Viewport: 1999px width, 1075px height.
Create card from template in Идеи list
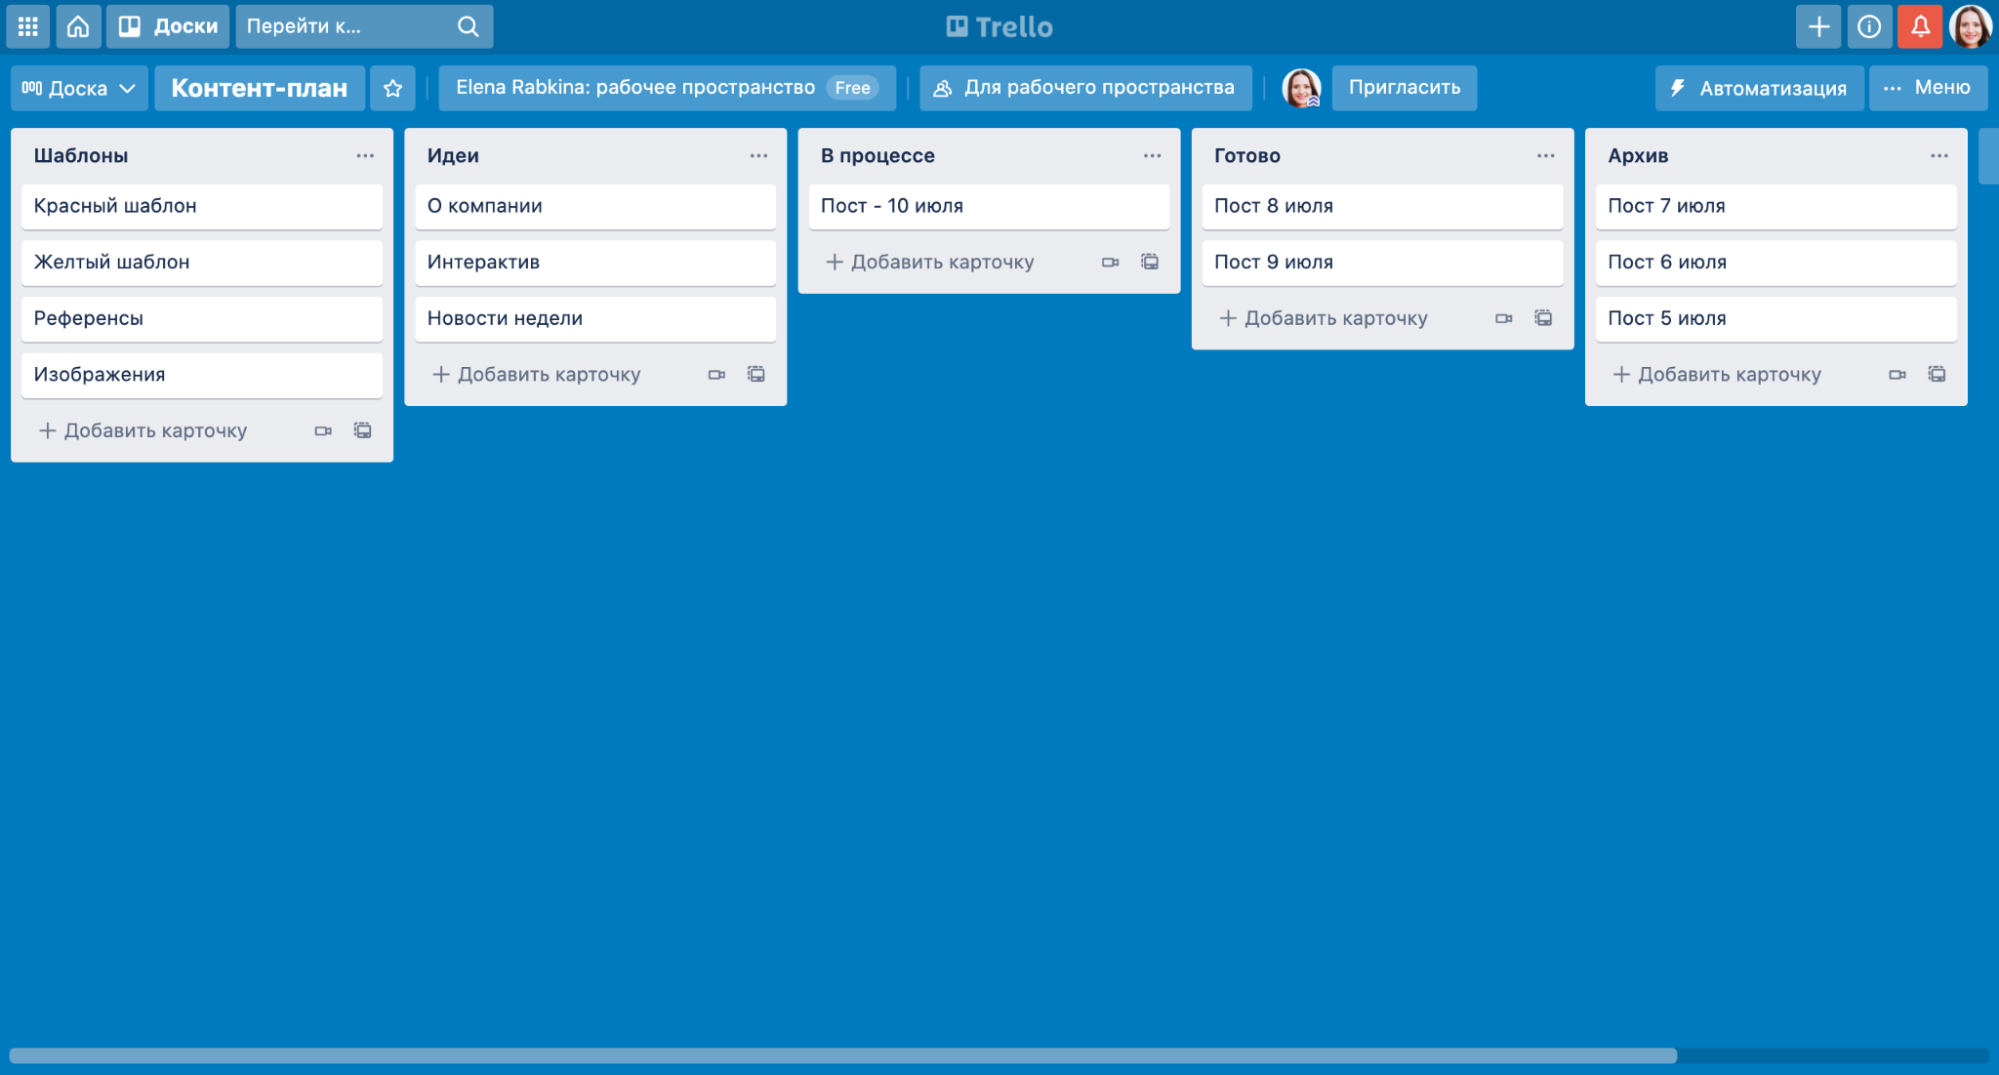[x=756, y=374]
